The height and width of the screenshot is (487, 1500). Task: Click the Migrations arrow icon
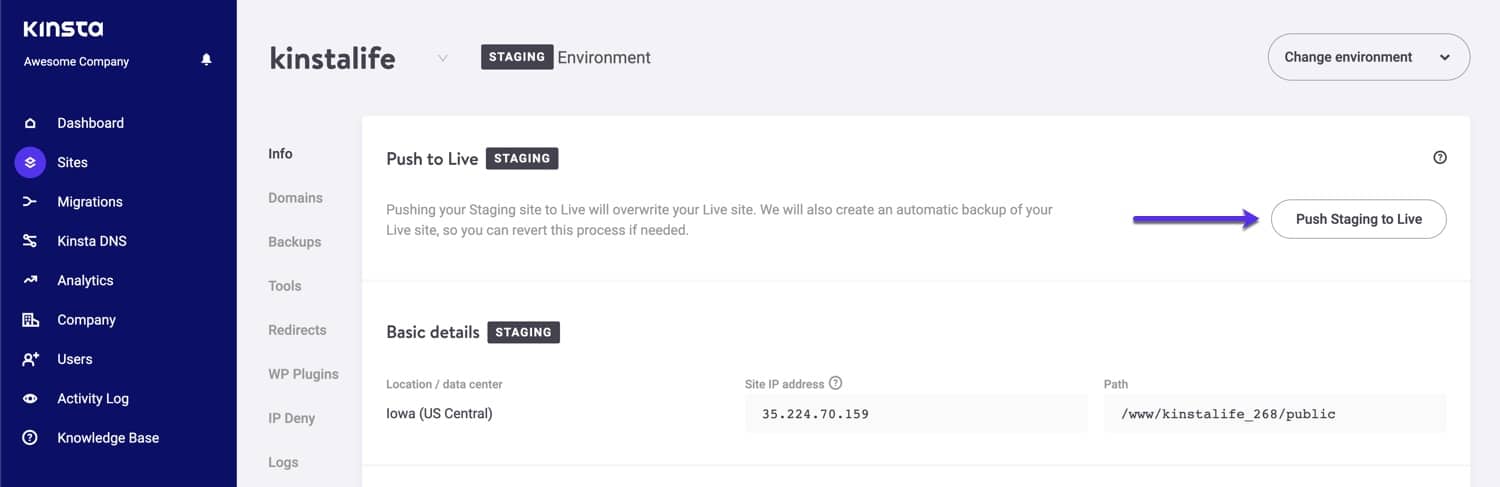30,202
